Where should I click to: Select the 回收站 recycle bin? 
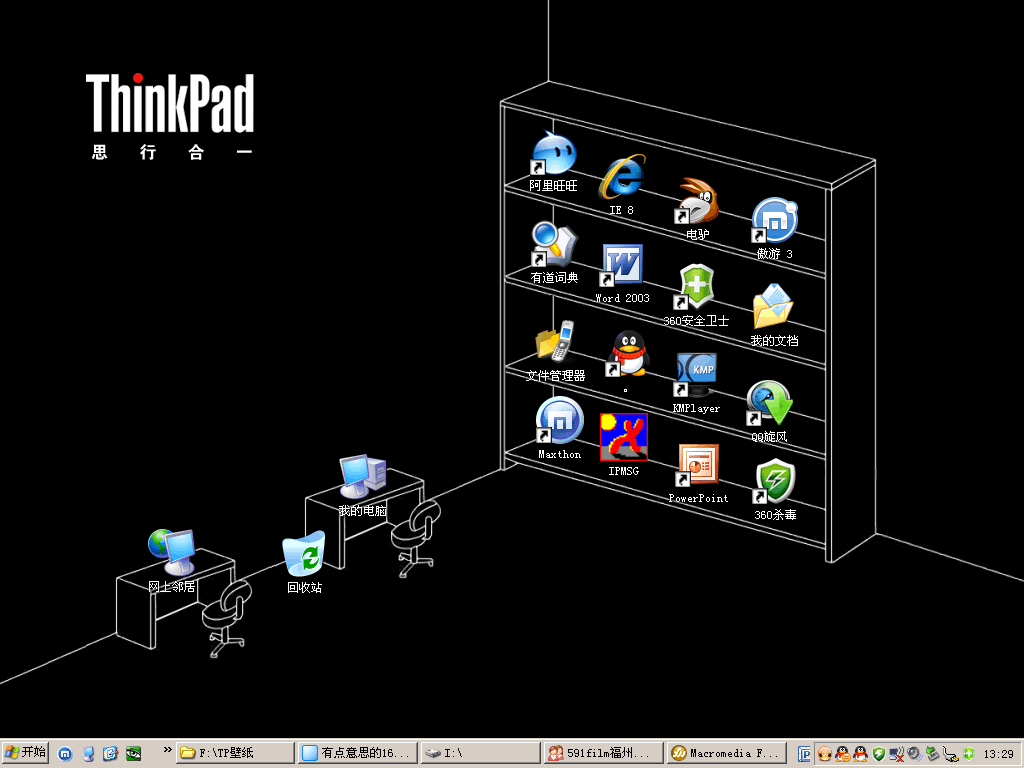304,562
